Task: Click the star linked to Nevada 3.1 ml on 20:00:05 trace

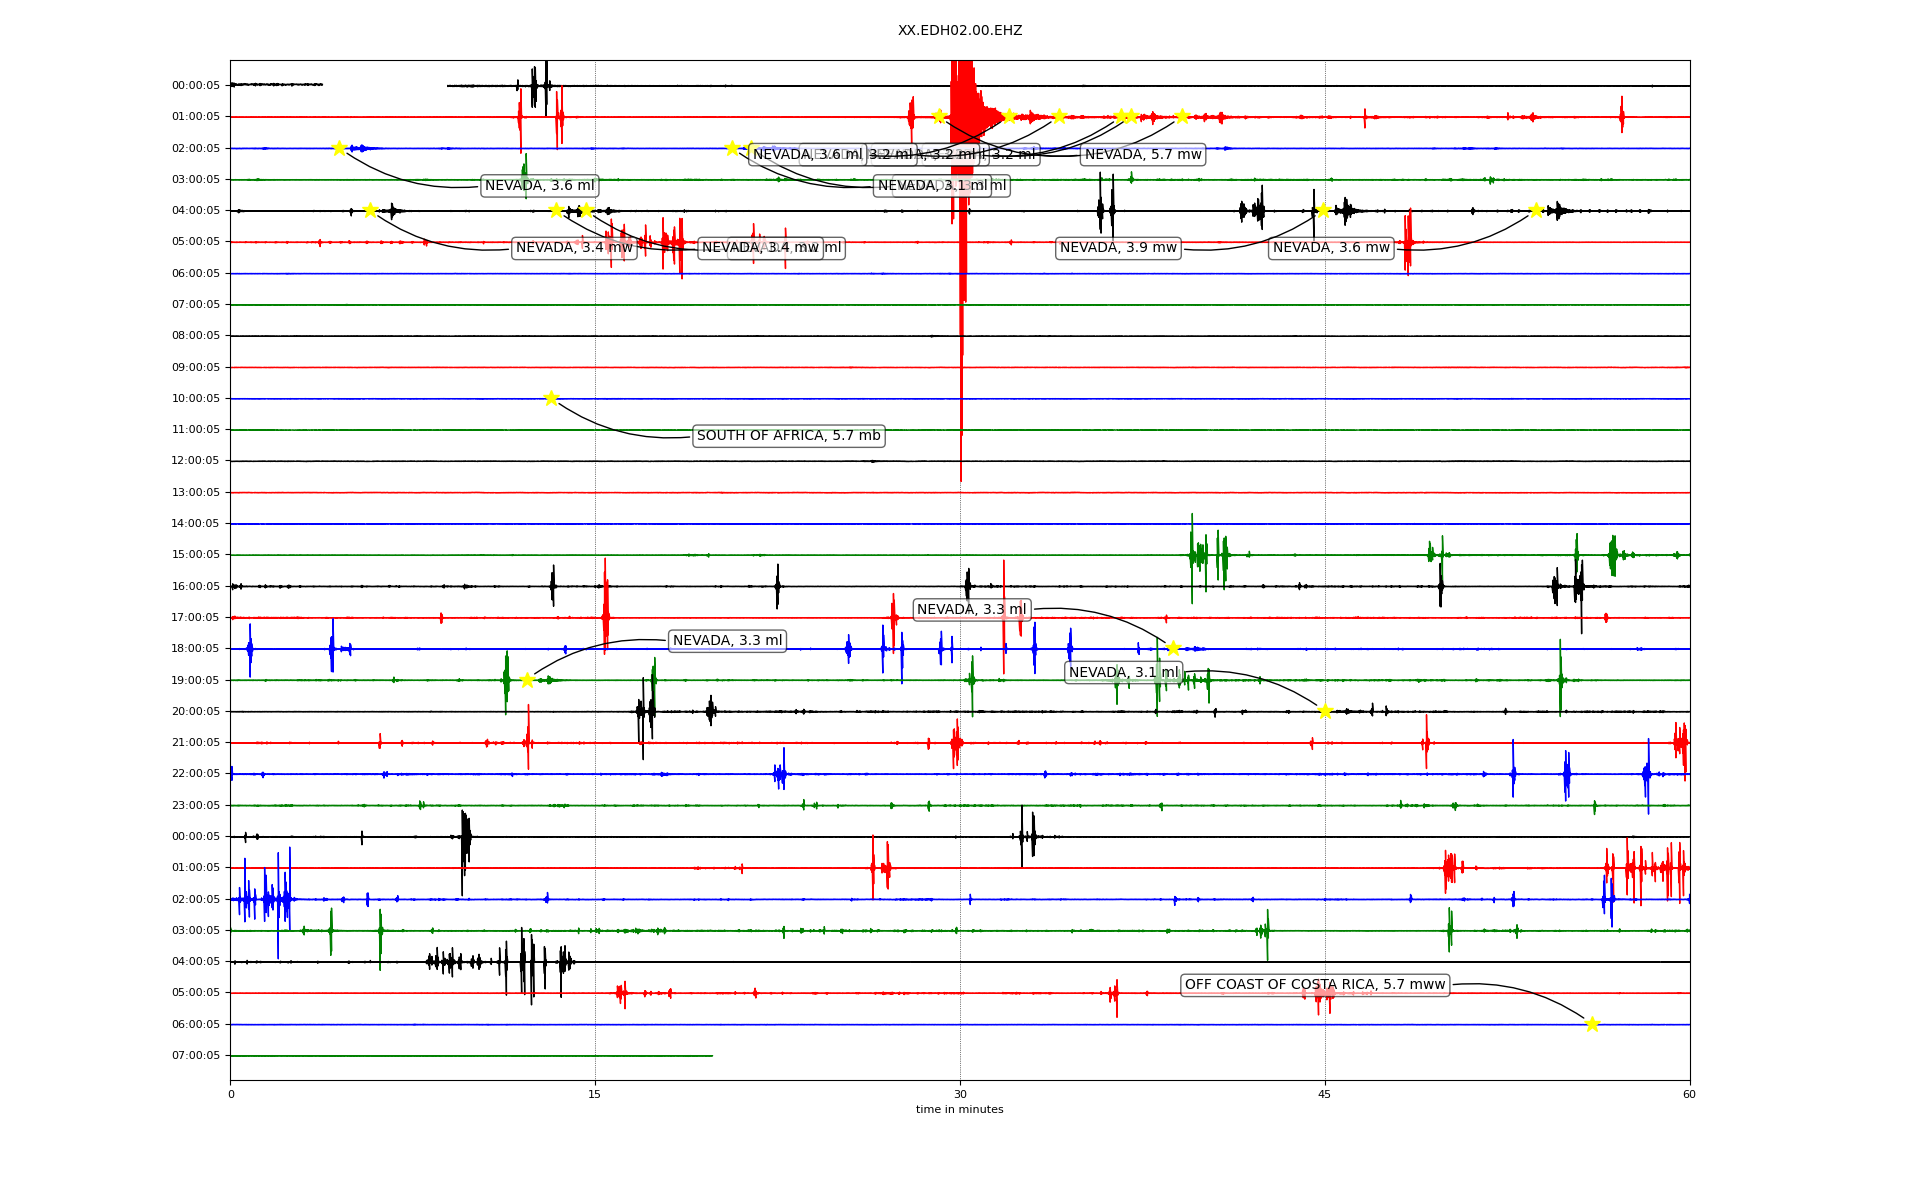Action: [1325, 711]
